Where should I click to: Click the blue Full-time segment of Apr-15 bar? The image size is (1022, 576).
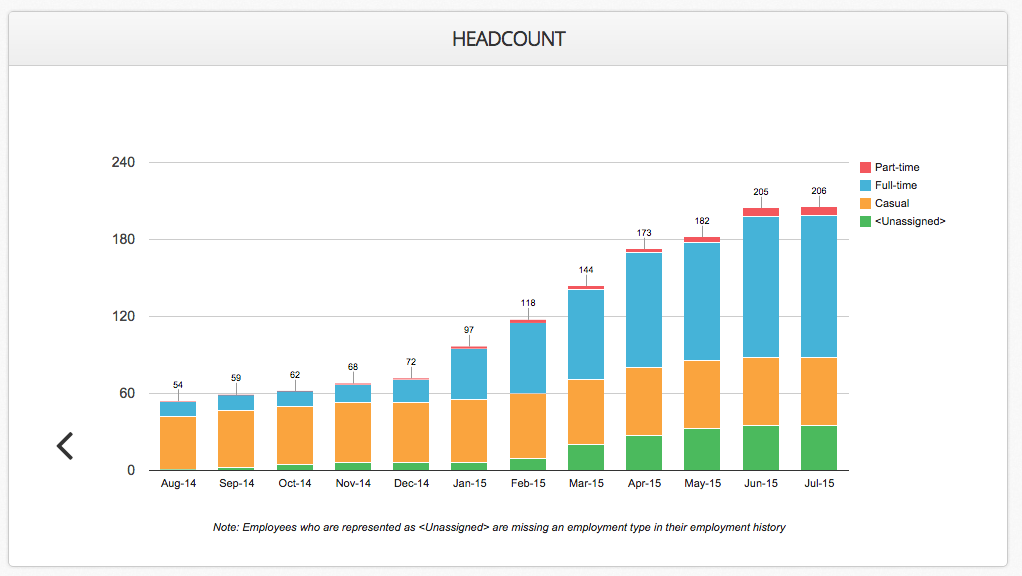coord(644,310)
